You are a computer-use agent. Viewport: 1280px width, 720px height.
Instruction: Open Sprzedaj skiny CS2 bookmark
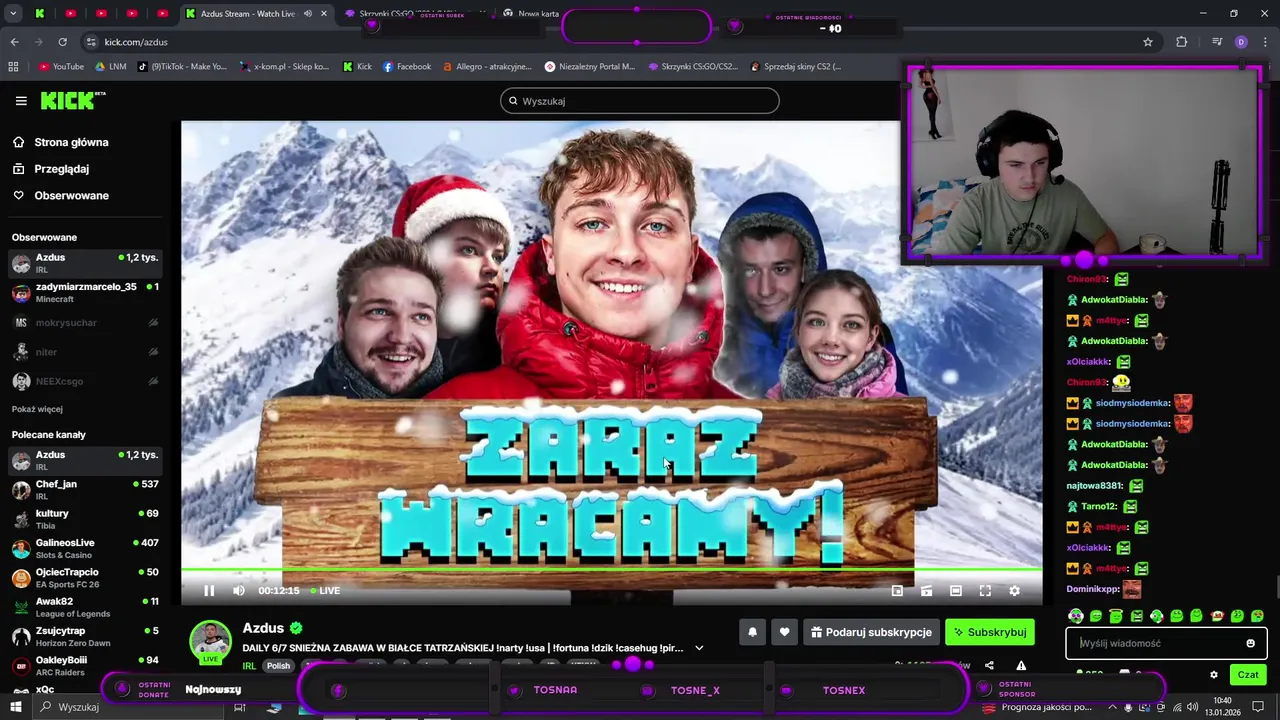pyautogui.click(x=795, y=67)
